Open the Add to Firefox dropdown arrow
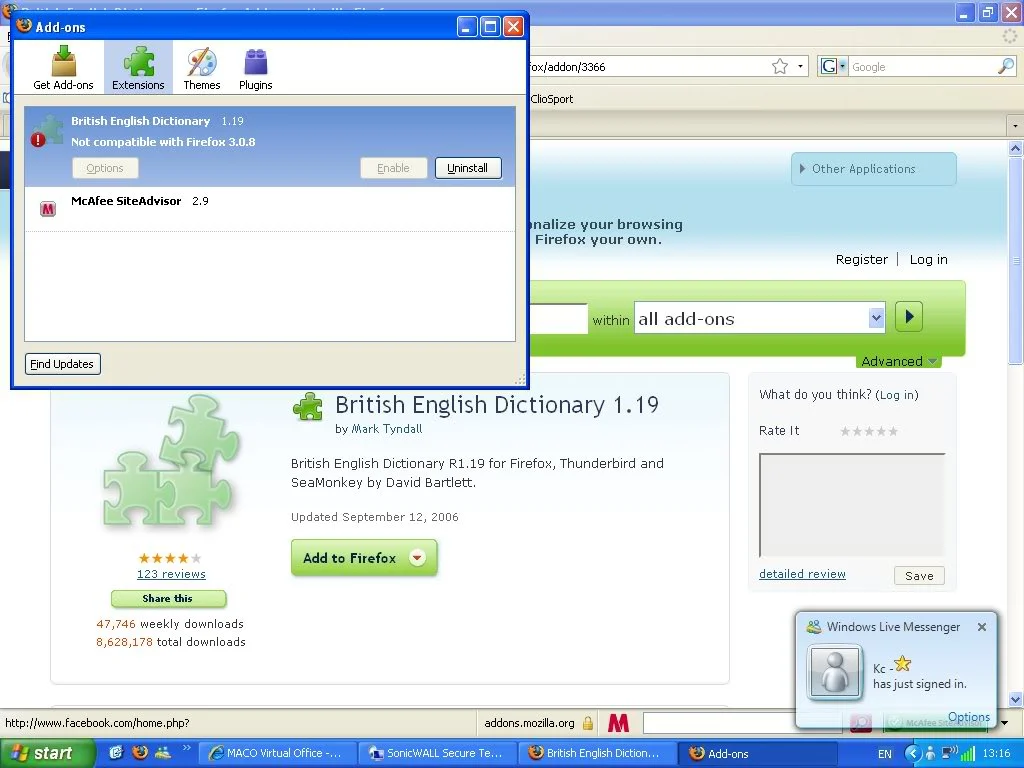This screenshot has height=768, width=1024. tap(417, 557)
